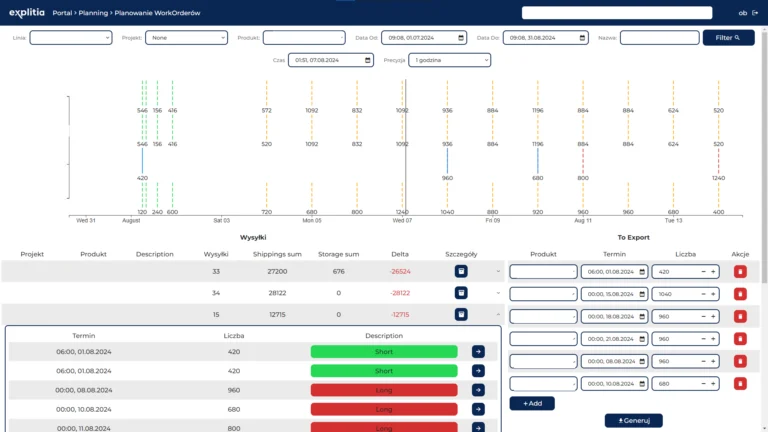768x432 pixels.
Task: Open calendar in 00:00, 18.08.2024 export Termin
Action: (642, 317)
